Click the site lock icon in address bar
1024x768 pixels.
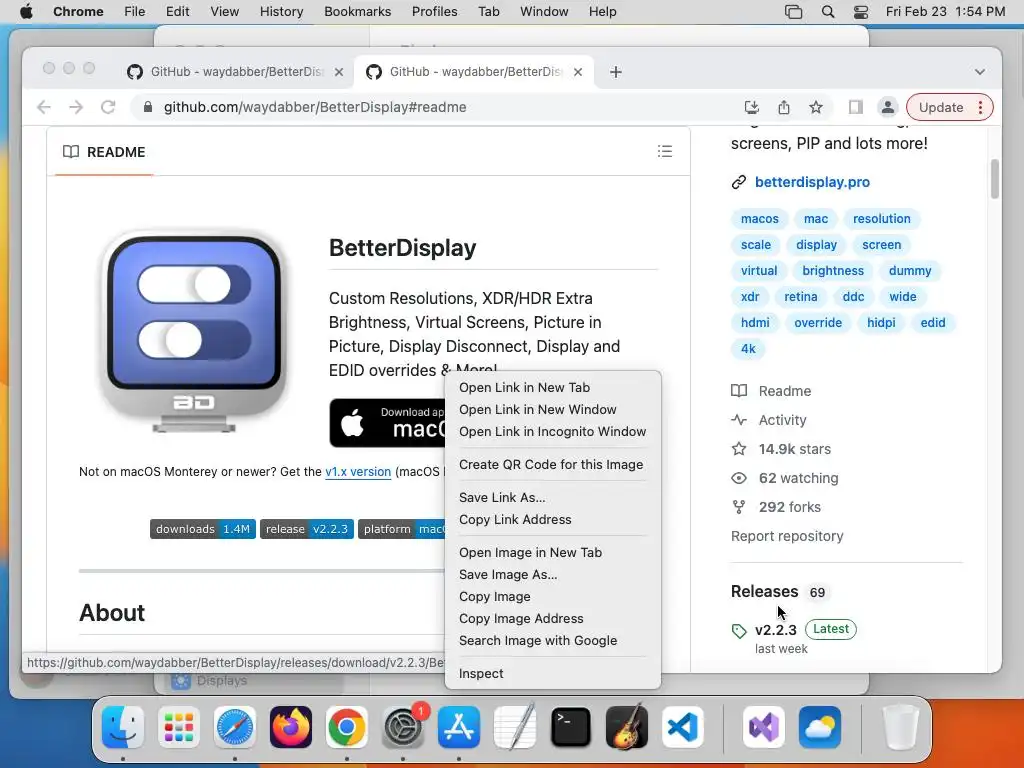(148, 107)
